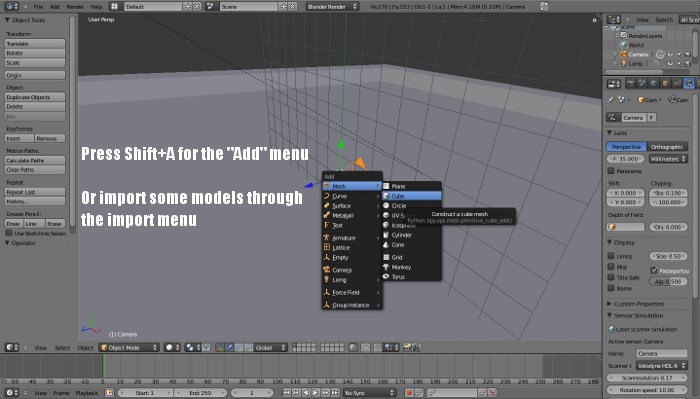The width and height of the screenshot is (700, 399).
Task: Open the render properties tab icon
Action: (630, 83)
